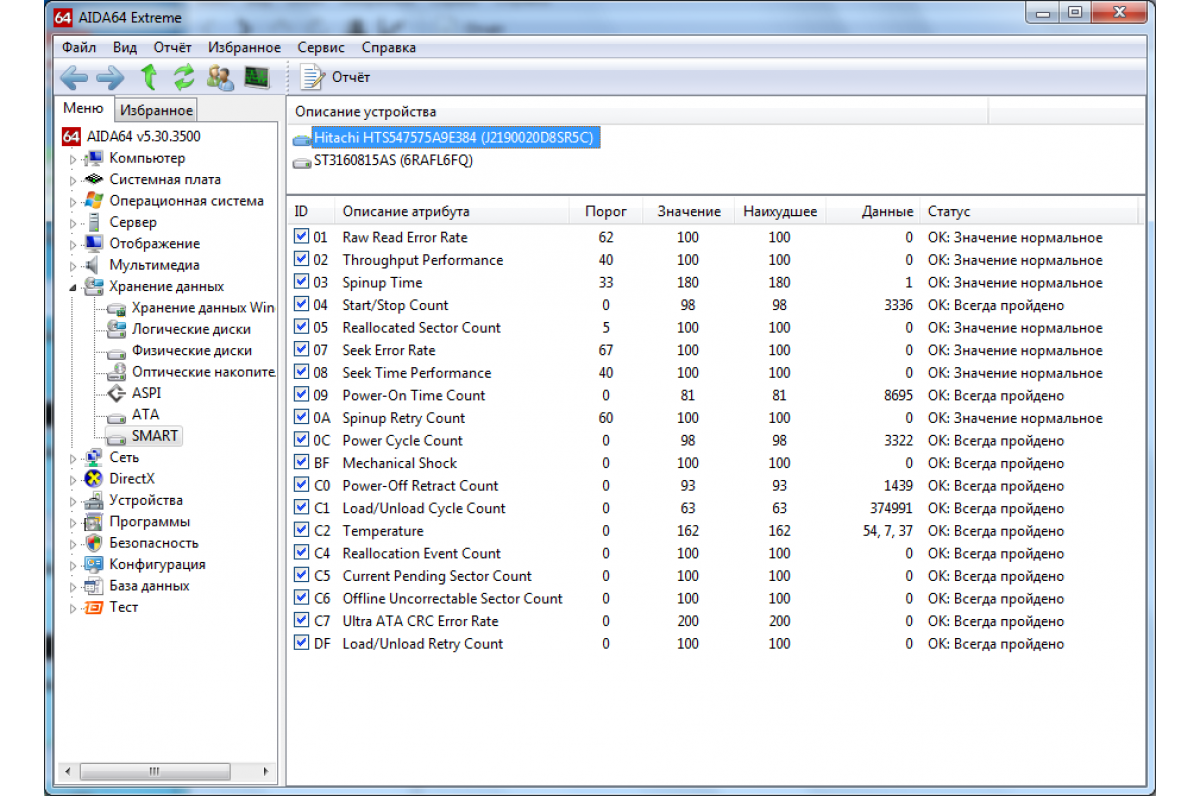Go back using the left arrow toolbar icon
This screenshot has height=797, width=1200.
(74, 77)
